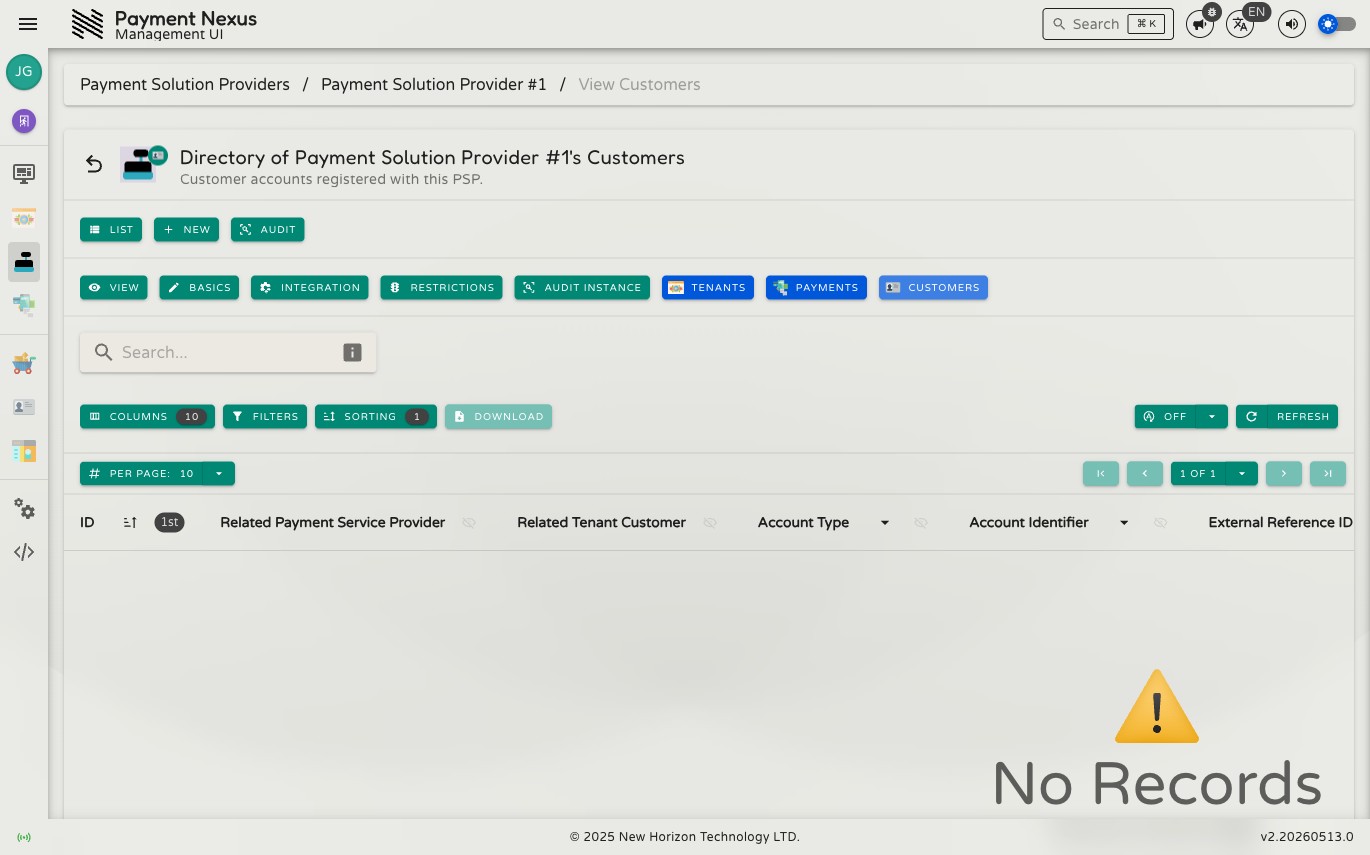This screenshot has height=855, width=1370.
Task: Click the customers search field
Action: click(228, 352)
